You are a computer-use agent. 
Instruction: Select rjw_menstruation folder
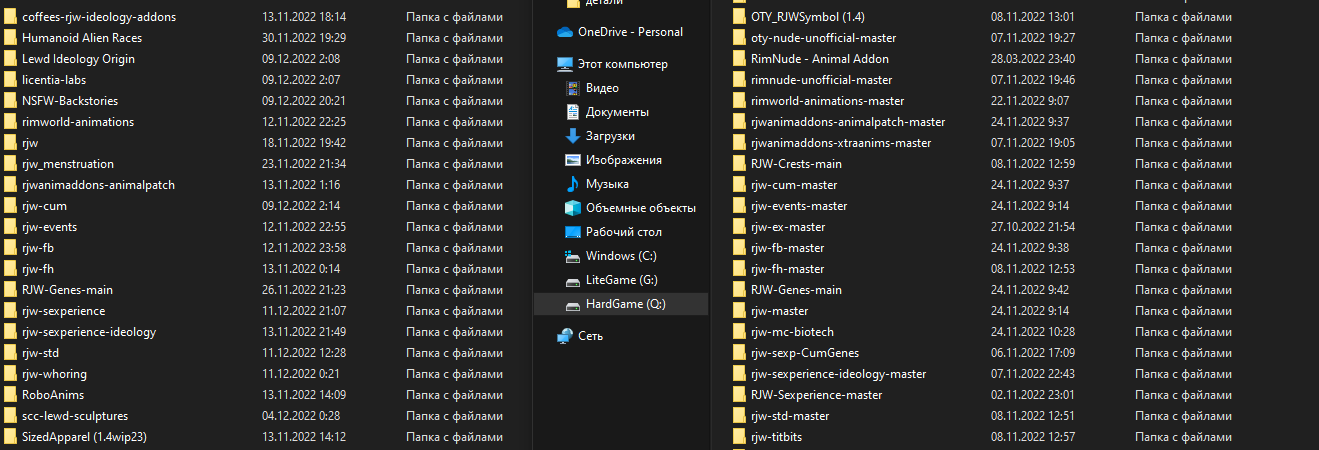click(68, 164)
